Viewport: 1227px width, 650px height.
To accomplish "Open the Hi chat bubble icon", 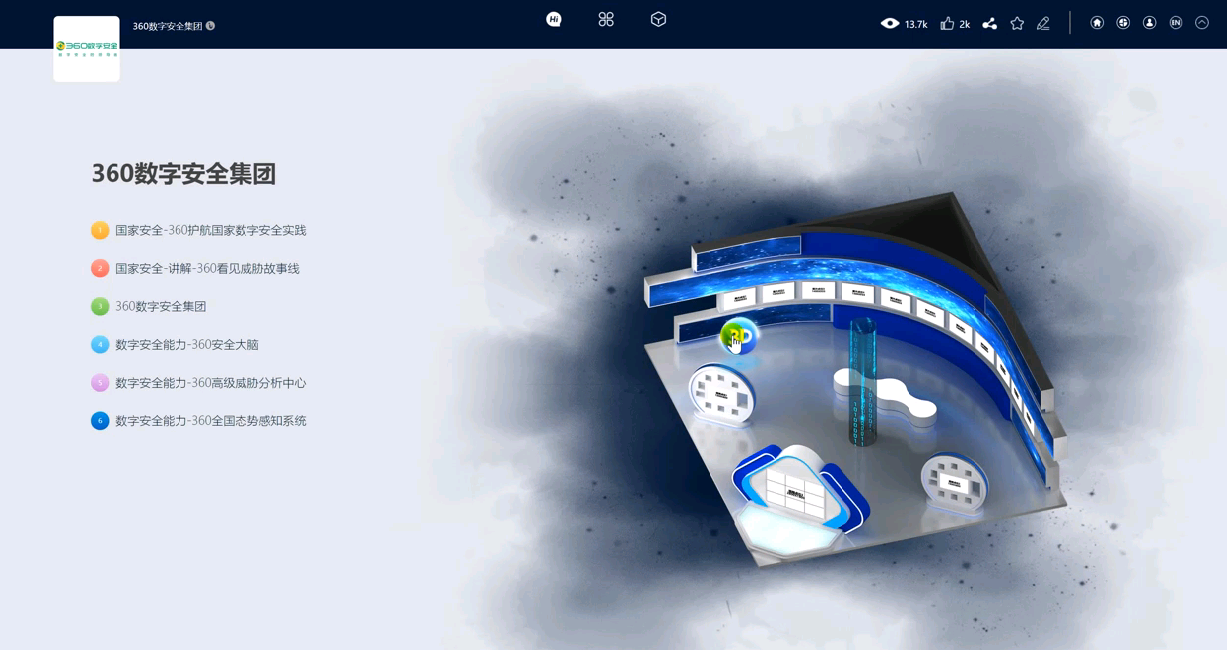I will pyautogui.click(x=554, y=19).
